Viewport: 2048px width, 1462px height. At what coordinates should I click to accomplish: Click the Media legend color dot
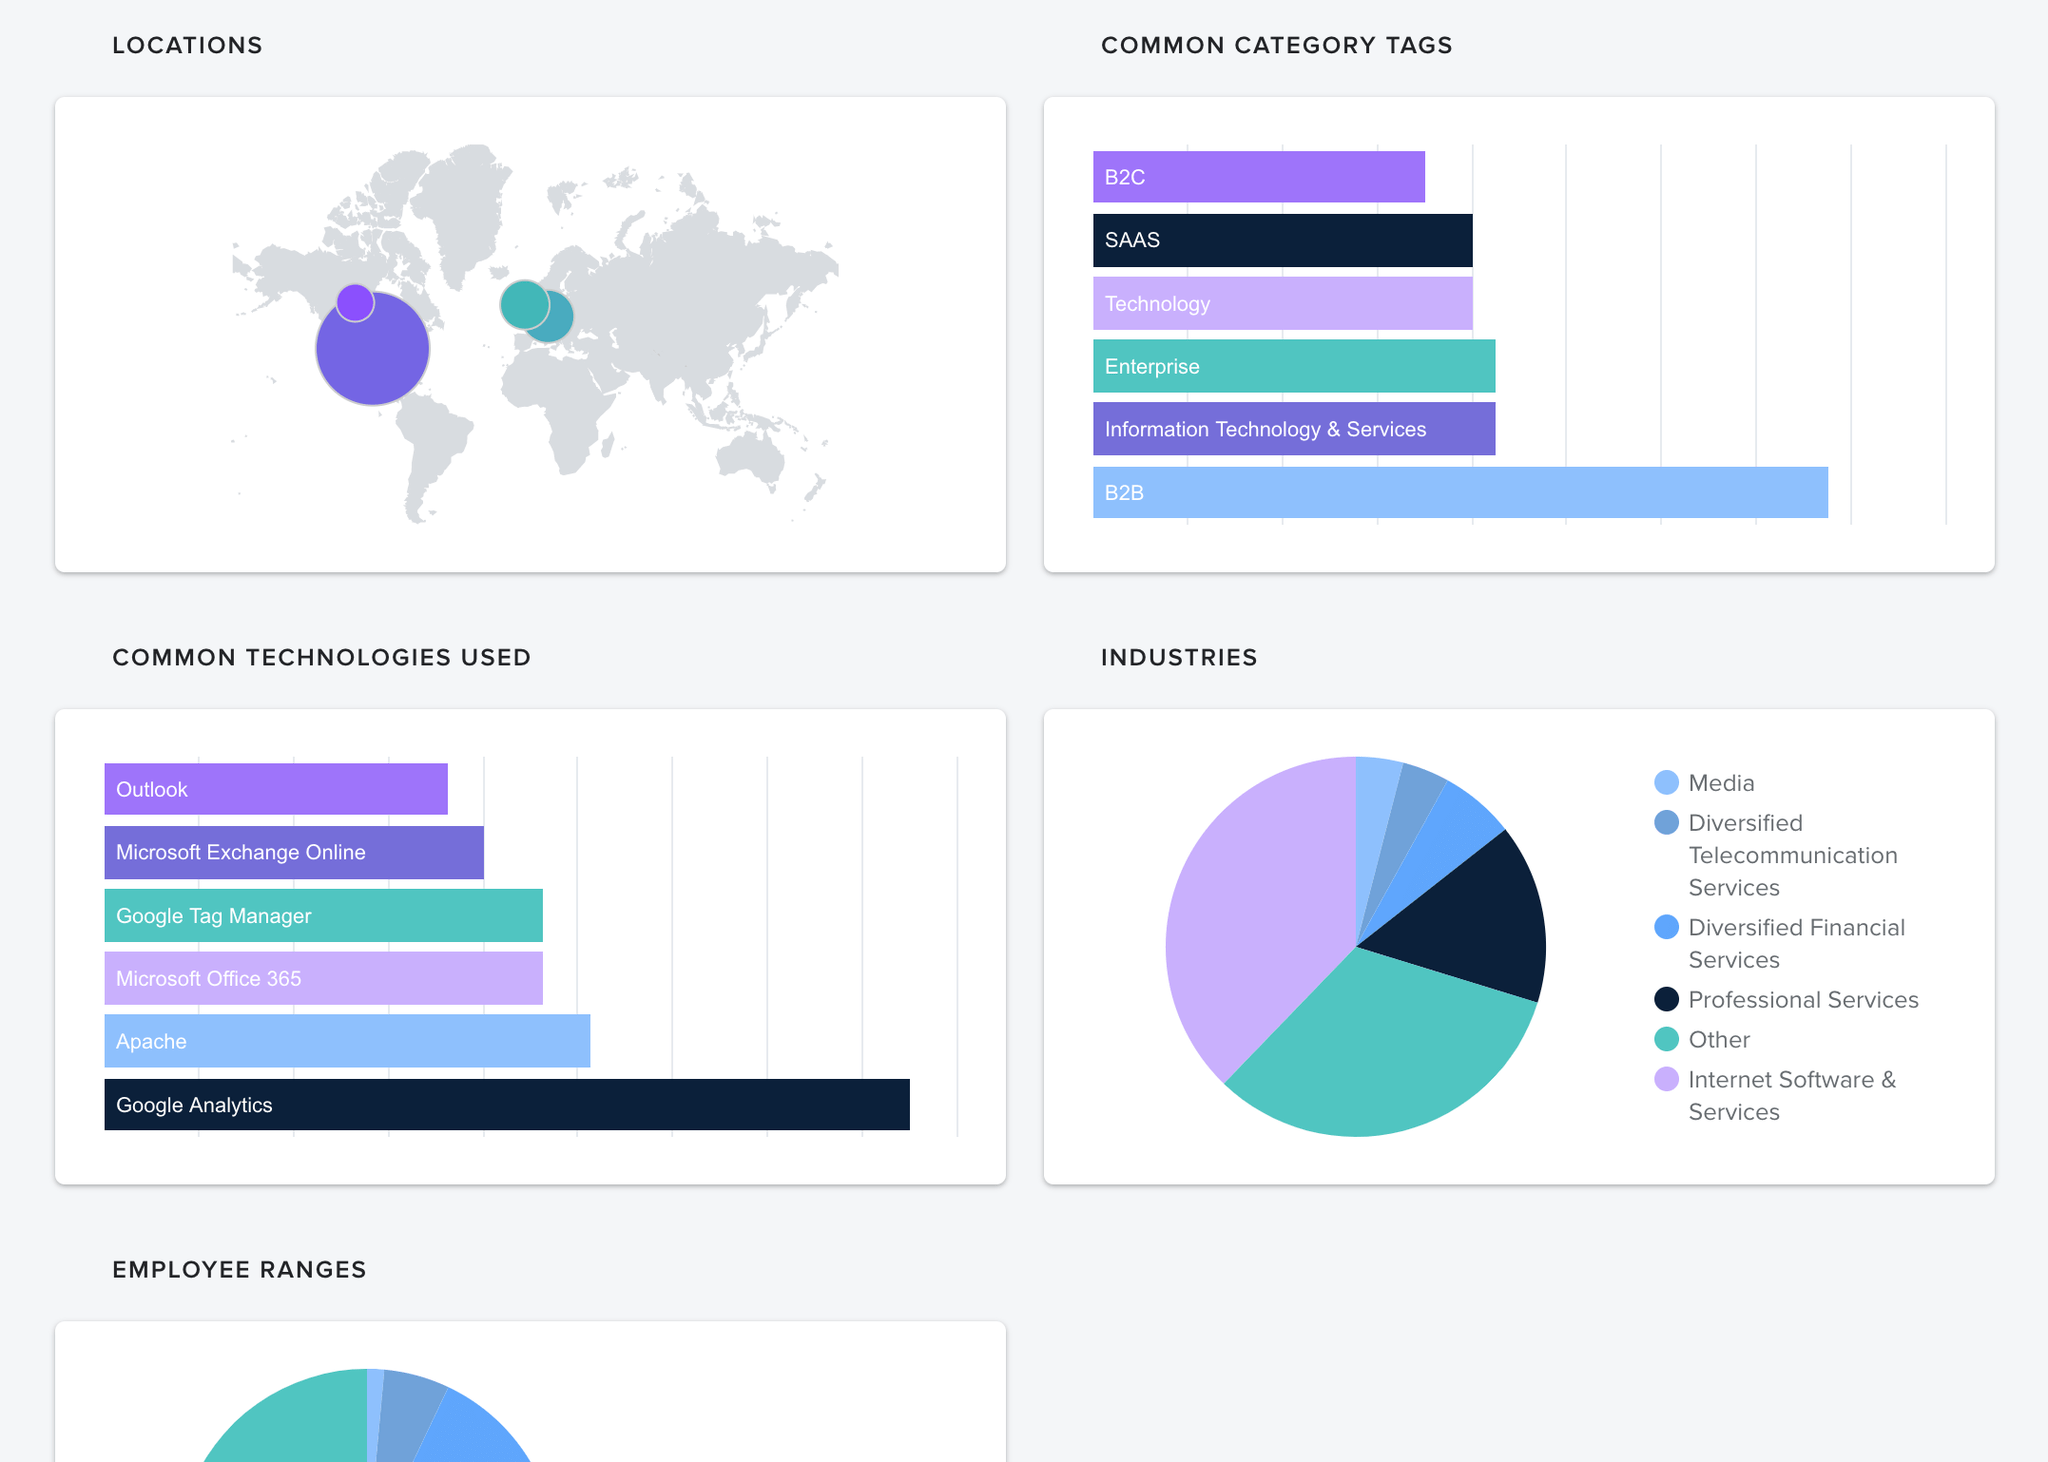(1666, 783)
